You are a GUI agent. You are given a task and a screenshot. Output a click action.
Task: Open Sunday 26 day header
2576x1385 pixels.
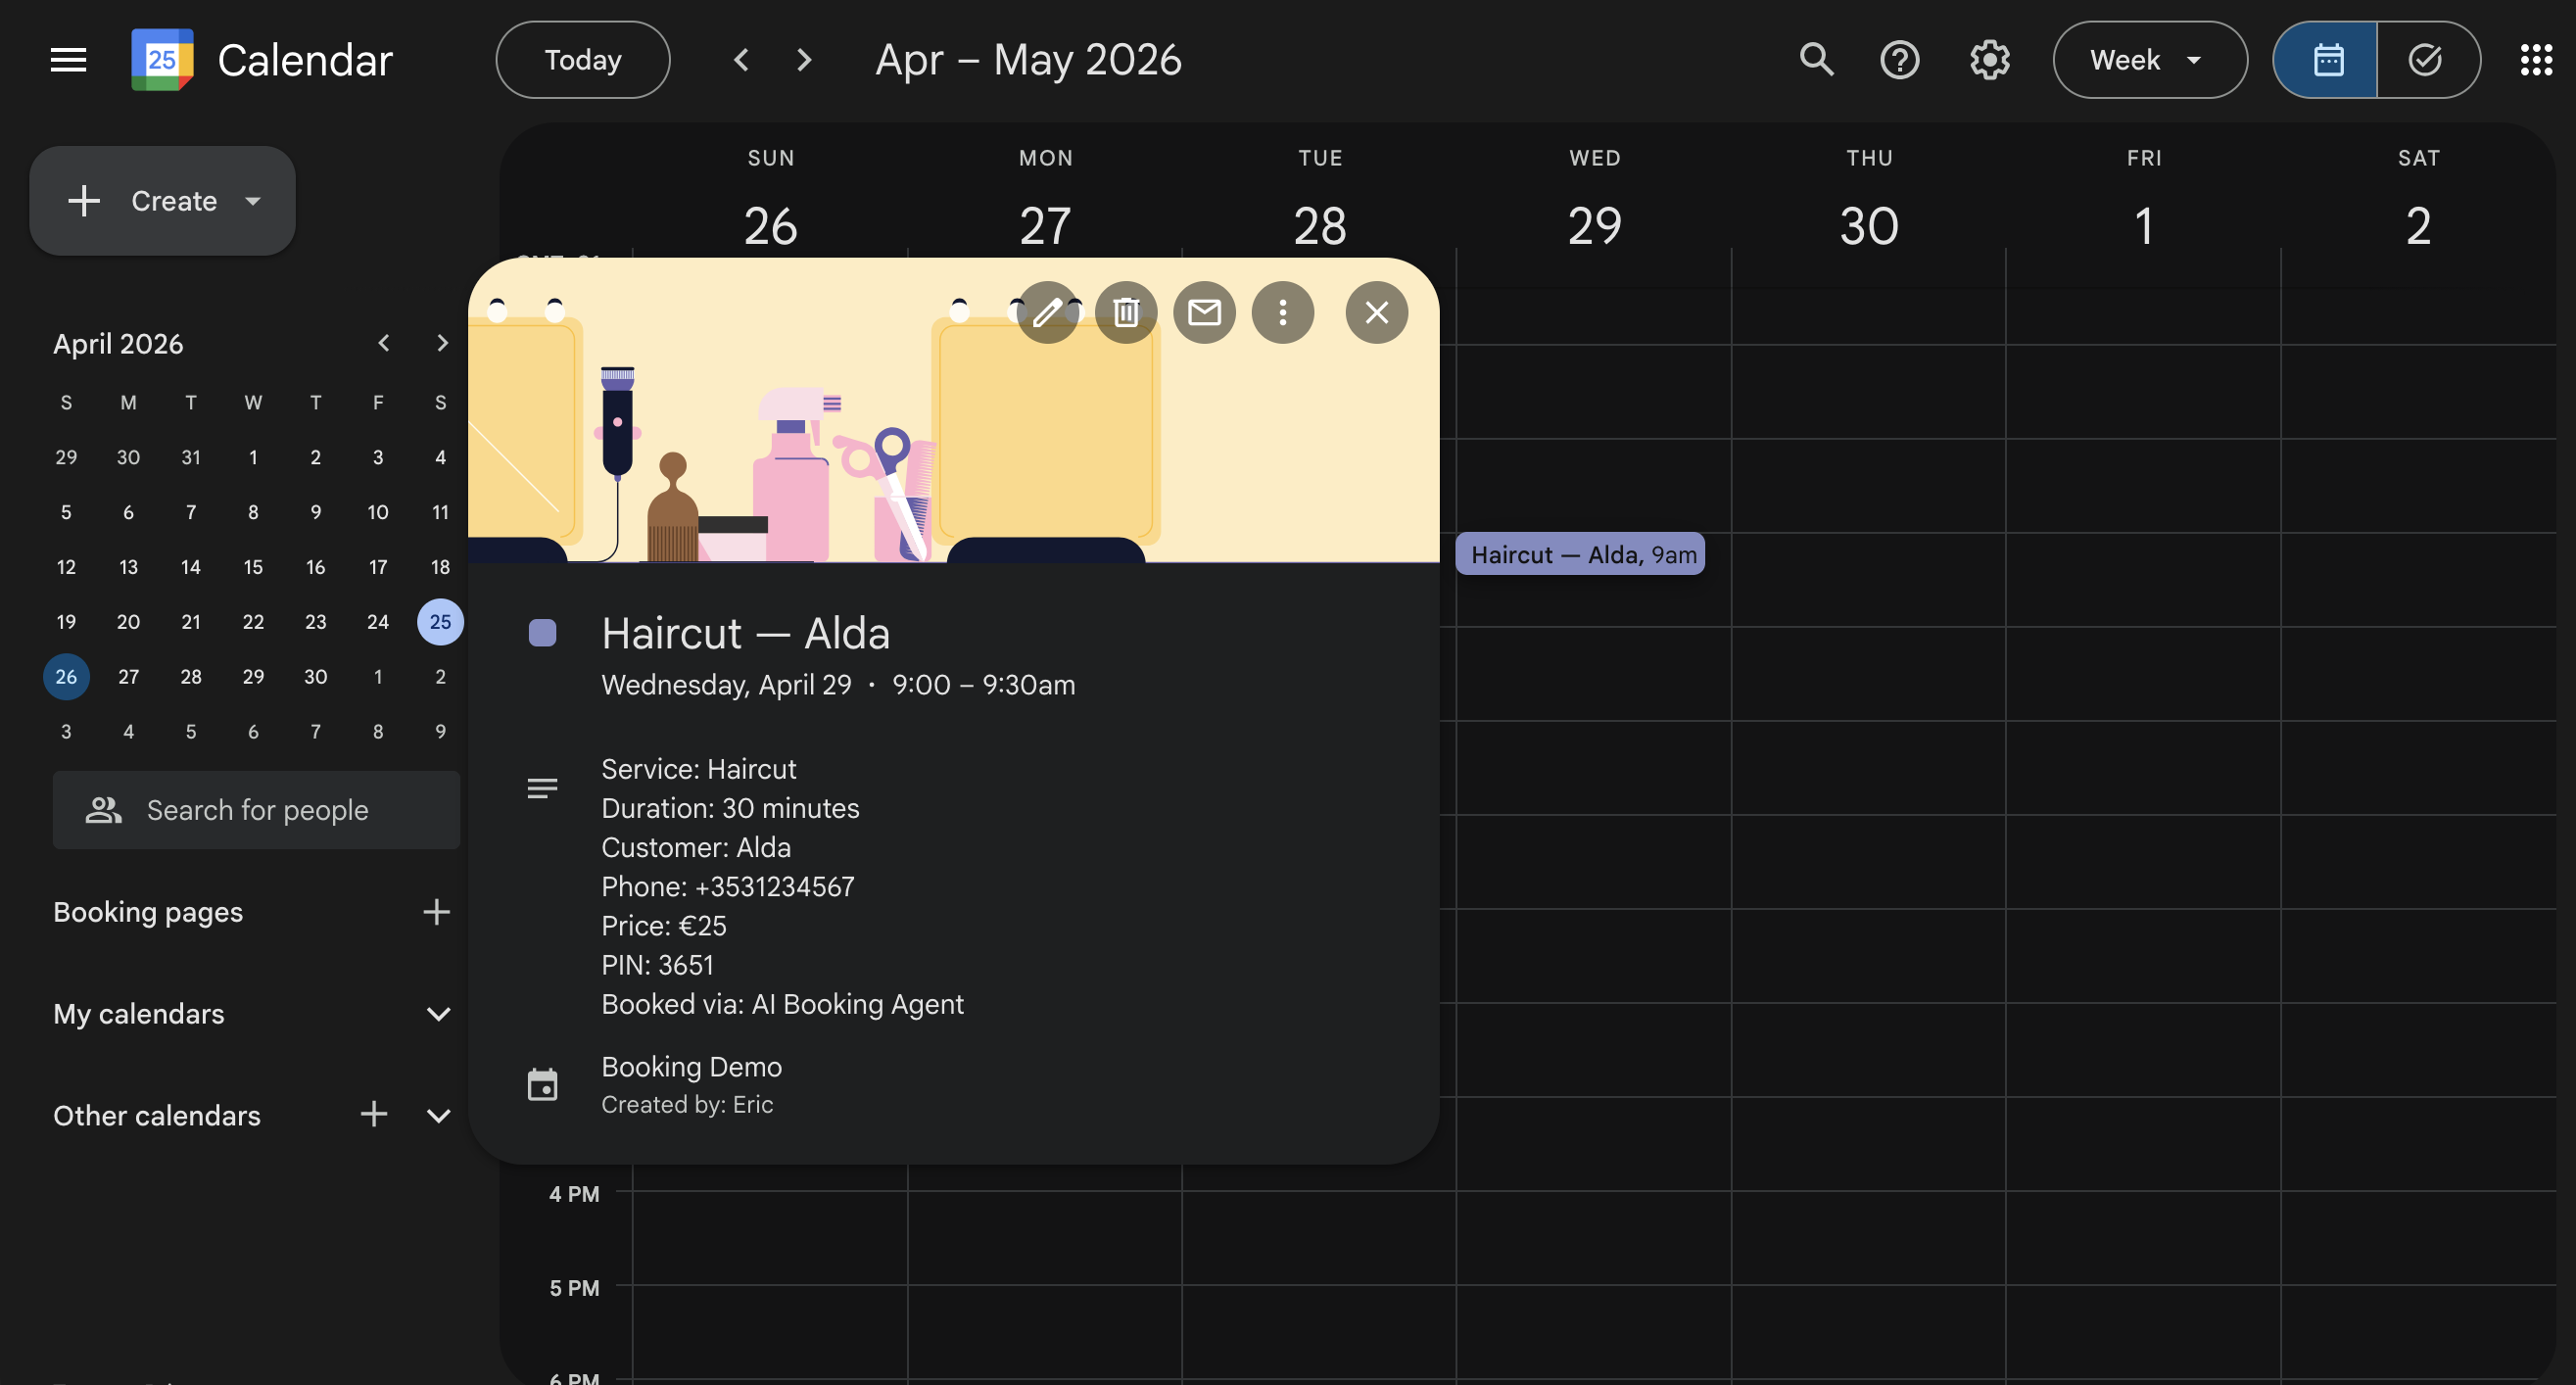(x=770, y=225)
